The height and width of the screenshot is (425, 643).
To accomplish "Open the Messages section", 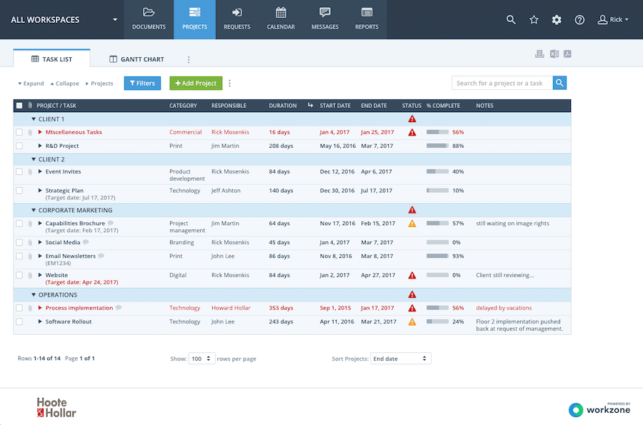I will tap(324, 19).
